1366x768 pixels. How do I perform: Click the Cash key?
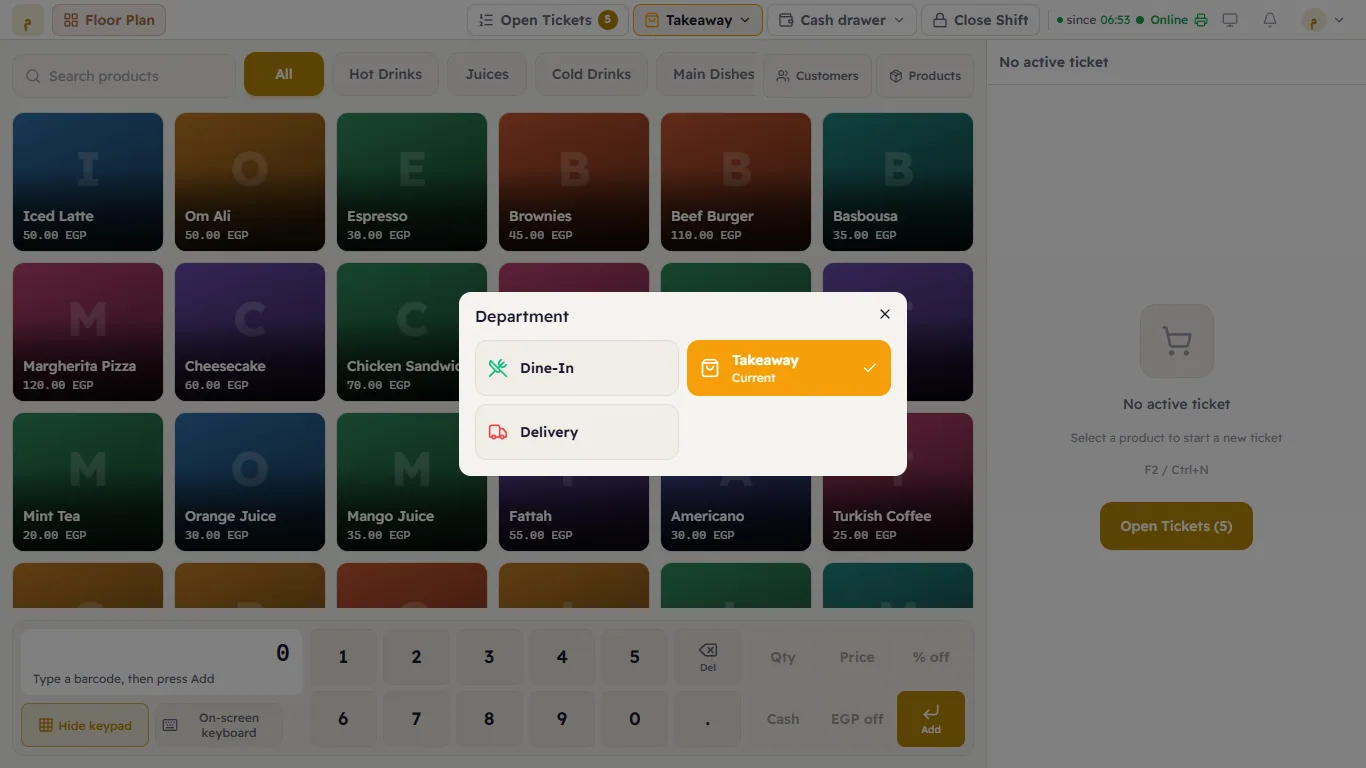click(x=783, y=719)
